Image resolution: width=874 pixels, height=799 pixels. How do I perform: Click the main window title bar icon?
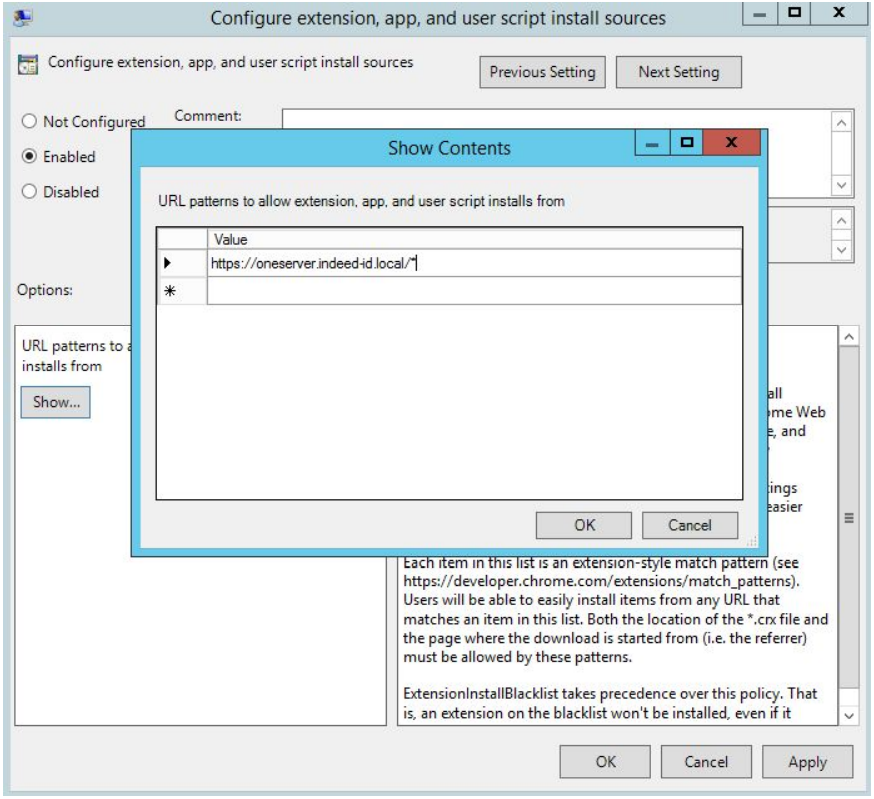19,17
